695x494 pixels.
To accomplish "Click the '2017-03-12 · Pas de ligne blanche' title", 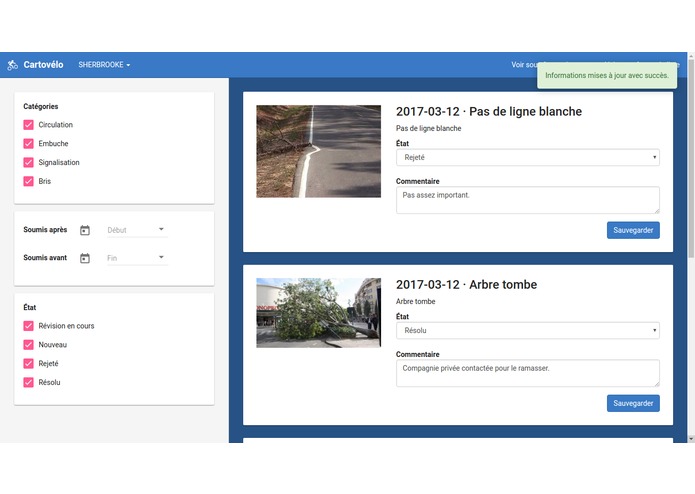I will click(x=488, y=112).
